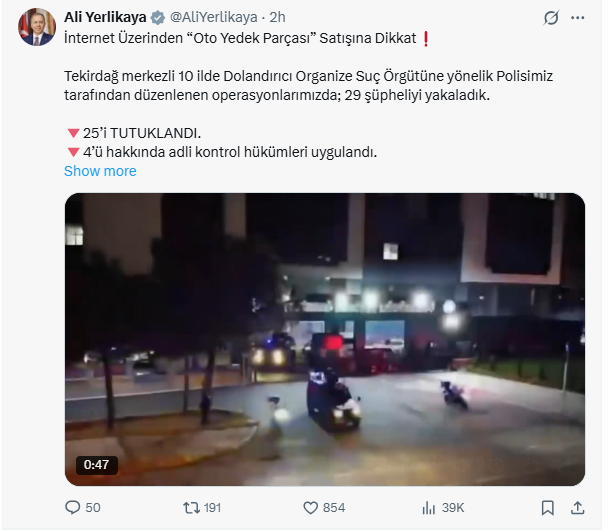Viewport: 609px width, 530px height.
Task: Bookmark this post
Action: point(548,508)
